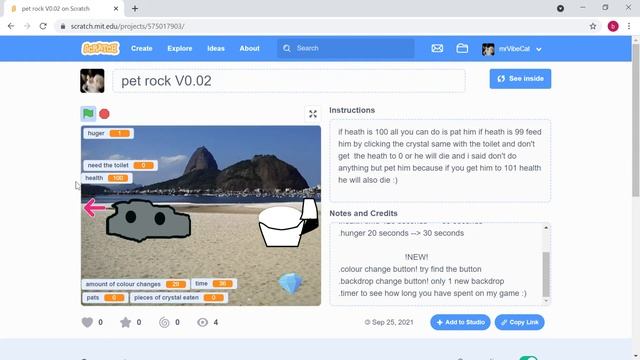Click the browser address bar URL
Viewport: 640px width, 360px height.
[x=127, y=26]
